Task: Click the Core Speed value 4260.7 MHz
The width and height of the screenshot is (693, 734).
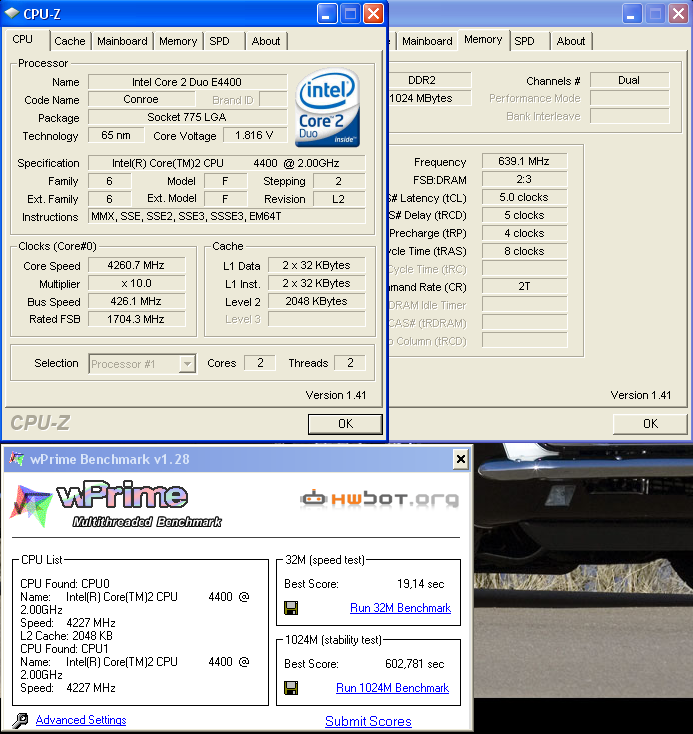Action: [x=136, y=265]
